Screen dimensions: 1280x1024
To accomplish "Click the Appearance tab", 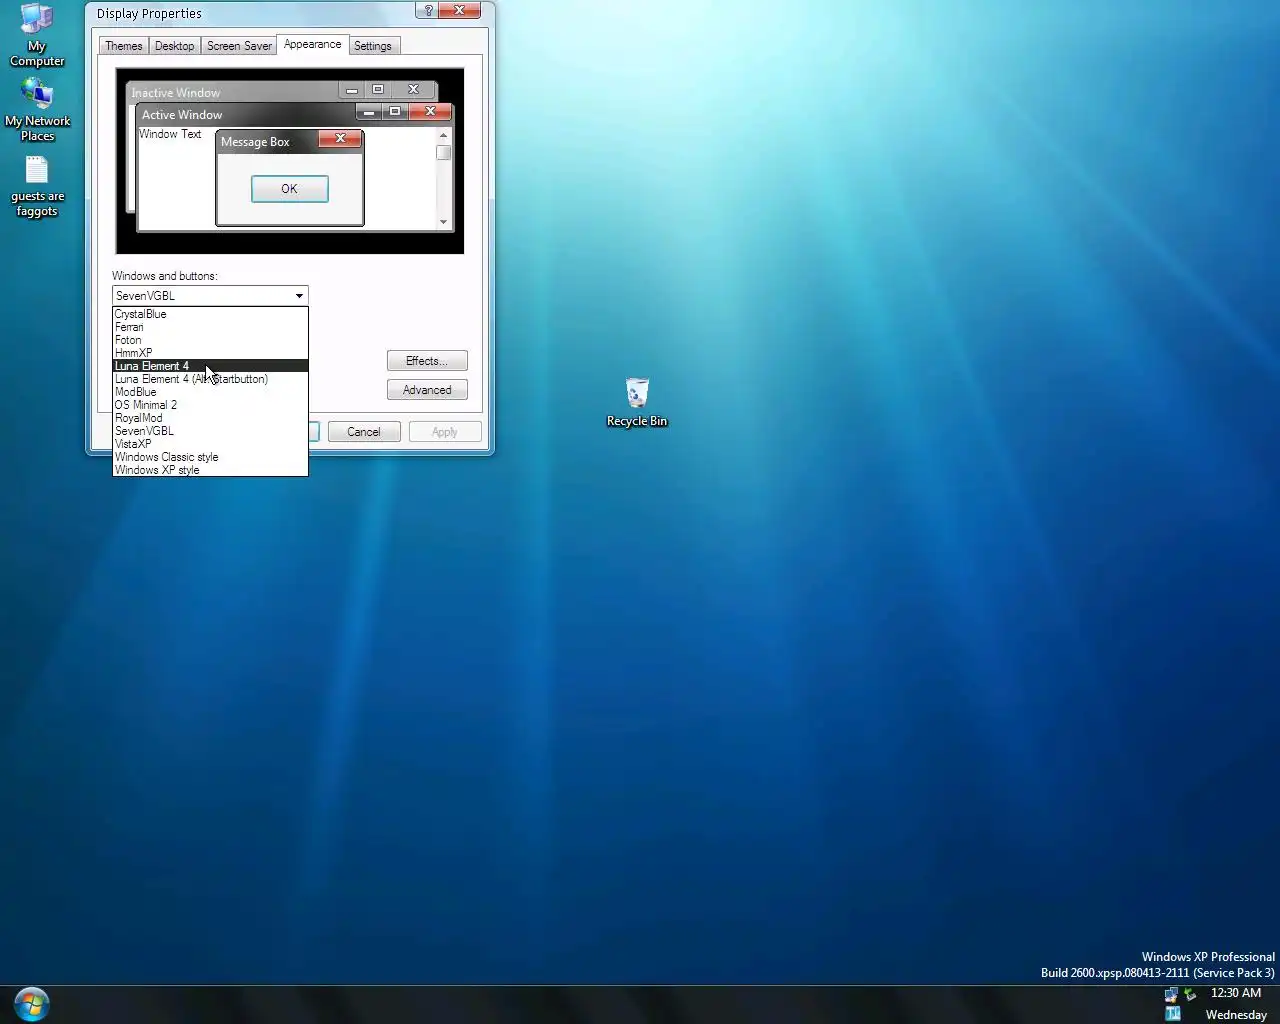I will [x=312, y=44].
